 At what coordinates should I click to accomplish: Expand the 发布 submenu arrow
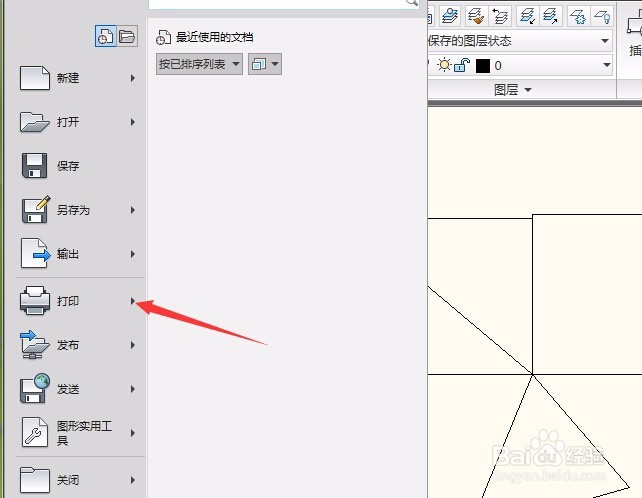[132, 345]
